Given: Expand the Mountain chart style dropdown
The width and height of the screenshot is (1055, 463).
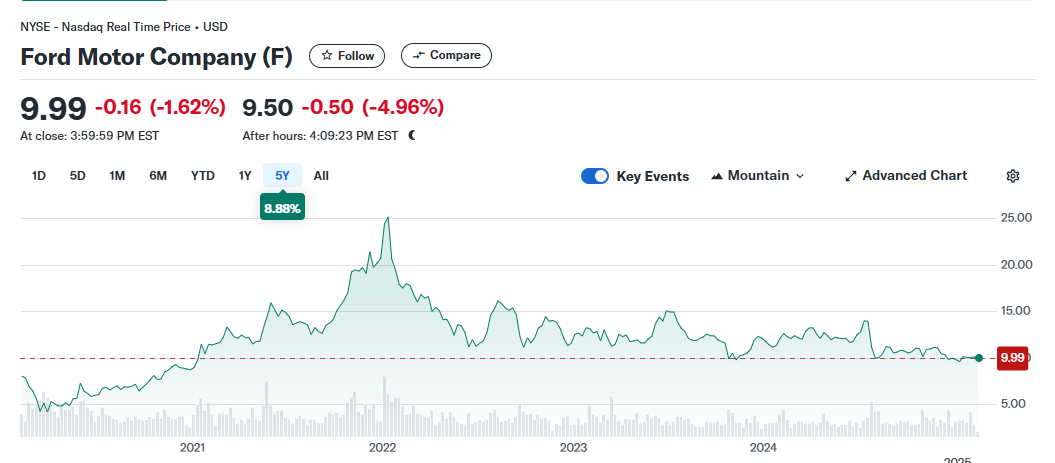Looking at the screenshot, I should tap(798, 176).
